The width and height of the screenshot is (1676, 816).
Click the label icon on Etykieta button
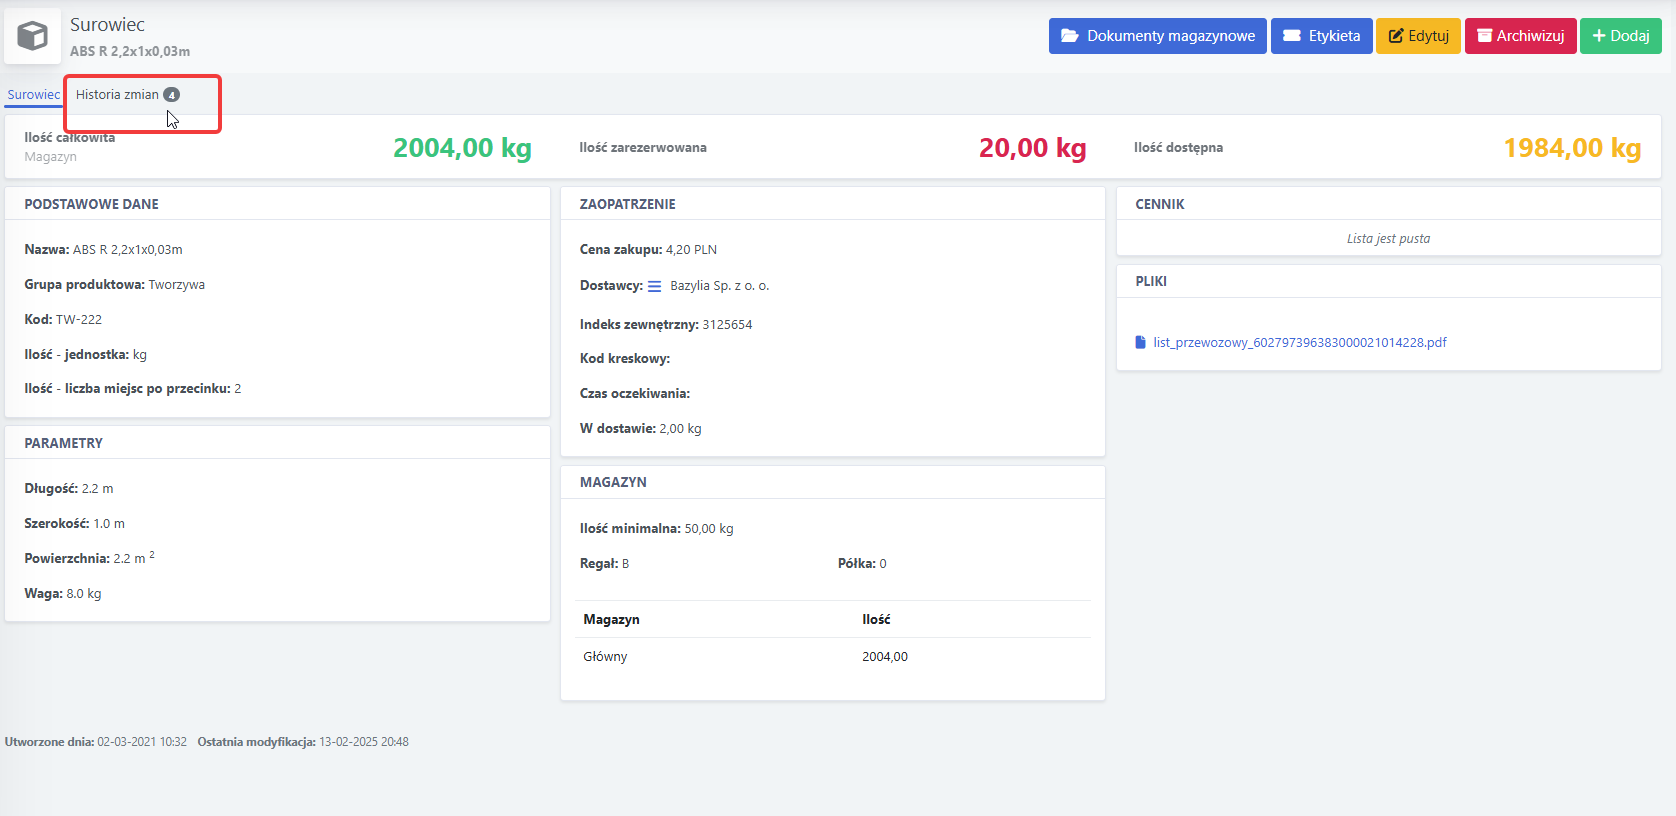(1292, 36)
